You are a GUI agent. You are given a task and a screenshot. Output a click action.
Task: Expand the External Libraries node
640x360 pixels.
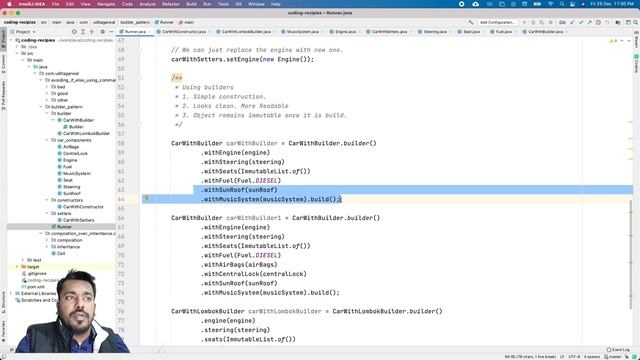[11, 293]
